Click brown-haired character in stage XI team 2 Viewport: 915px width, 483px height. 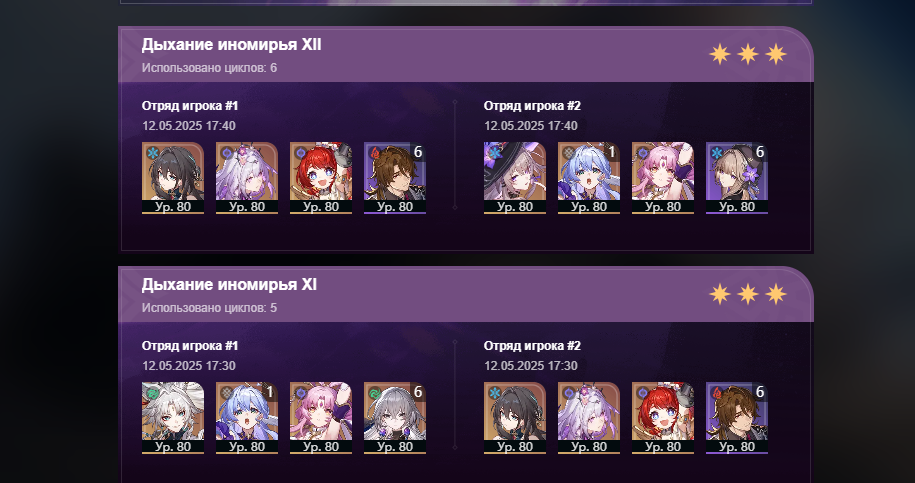(737, 418)
